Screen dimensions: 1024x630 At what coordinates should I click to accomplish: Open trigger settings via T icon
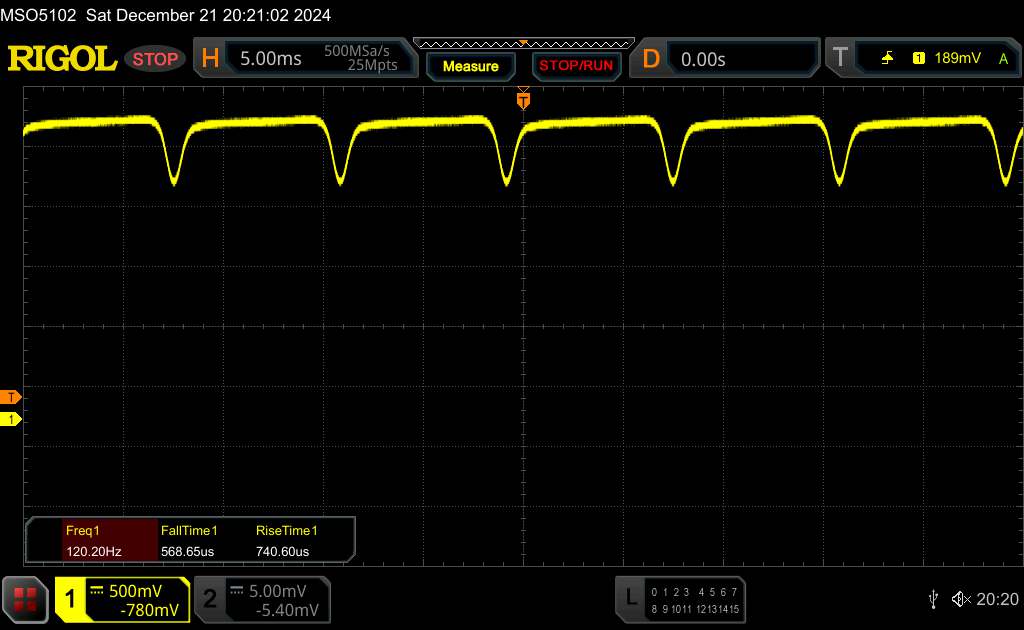(840, 59)
